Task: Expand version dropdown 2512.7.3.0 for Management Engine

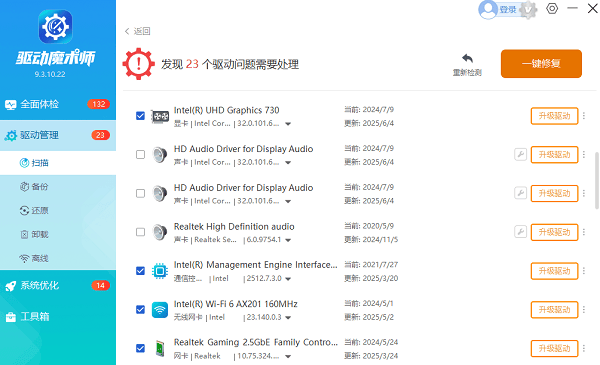Action: click(288, 279)
